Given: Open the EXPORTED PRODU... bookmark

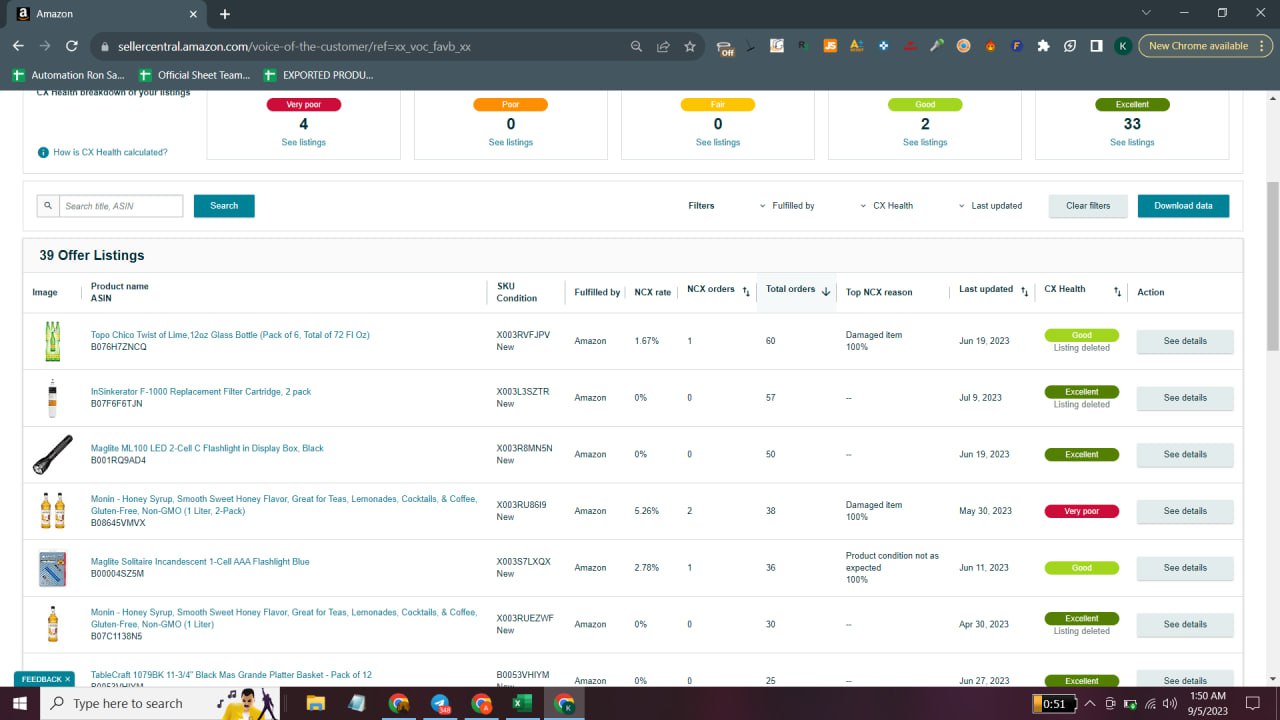Looking at the screenshot, I should pyautogui.click(x=318, y=75).
